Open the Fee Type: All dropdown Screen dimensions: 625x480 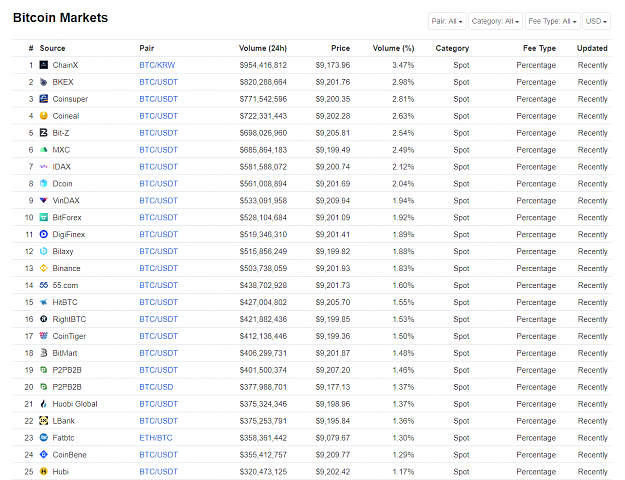point(552,21)
